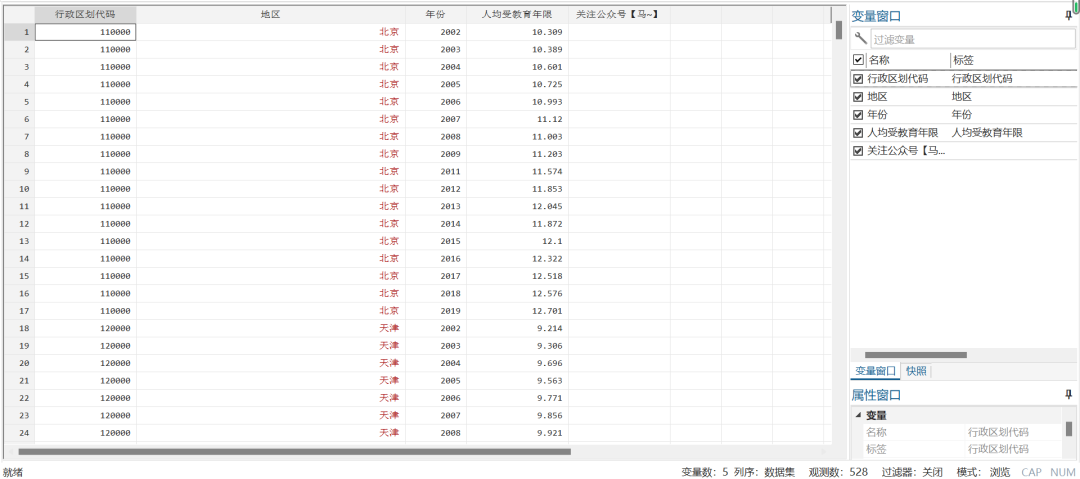Viewport: 1080px width, 479px height.
Task: Click the data grid vertical scrollbar thumb
Action: coord(839,30)
